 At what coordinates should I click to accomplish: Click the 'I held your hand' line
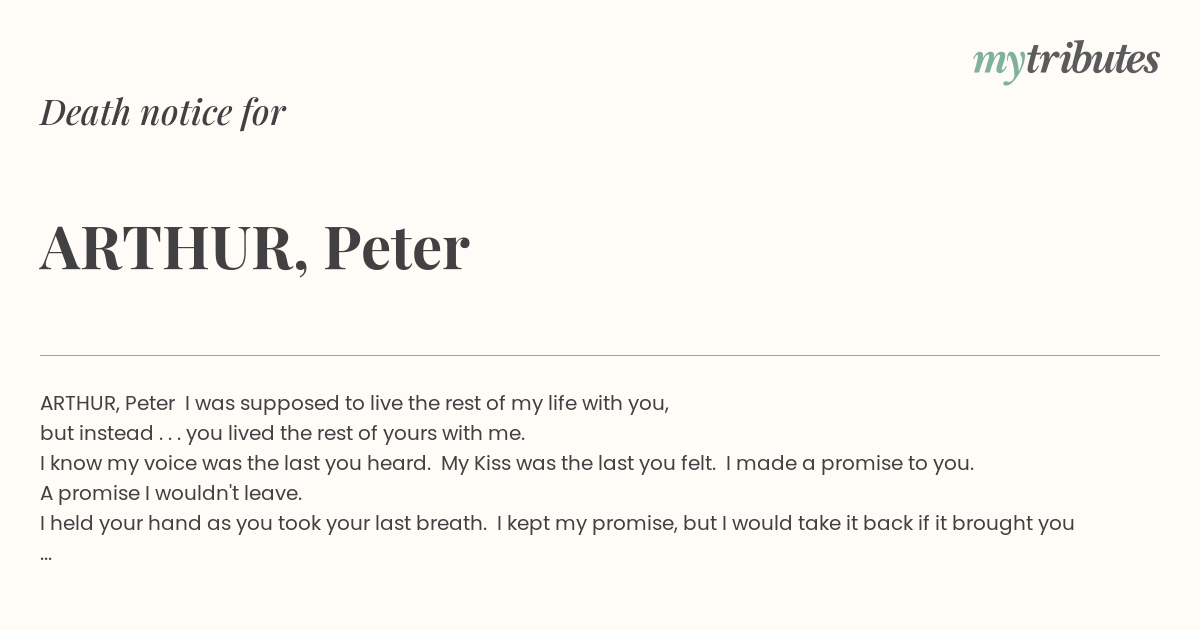click(557, 524)
